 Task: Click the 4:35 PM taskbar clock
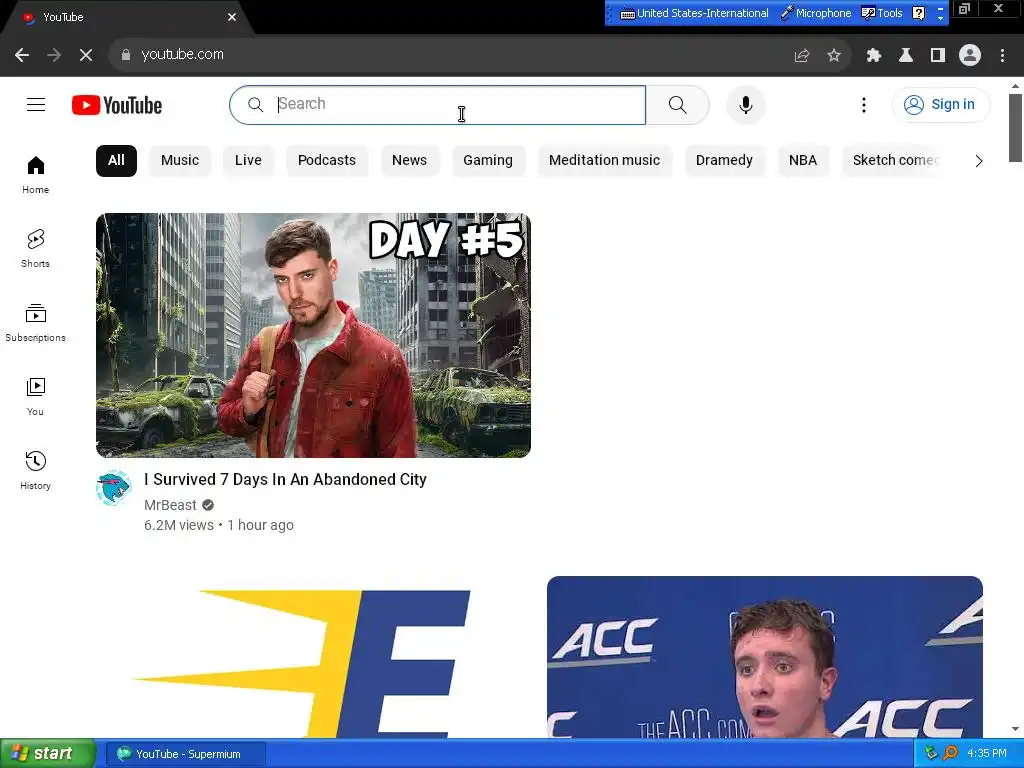[x=987, y=754]
